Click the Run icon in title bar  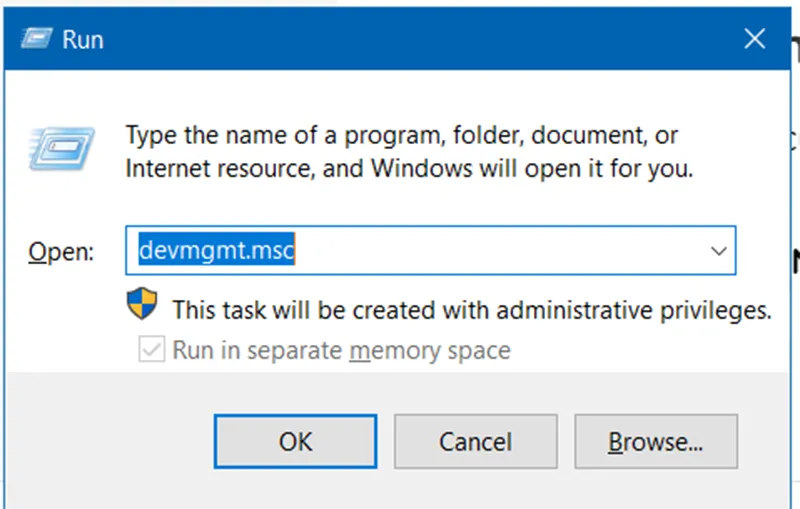(37, 38)
